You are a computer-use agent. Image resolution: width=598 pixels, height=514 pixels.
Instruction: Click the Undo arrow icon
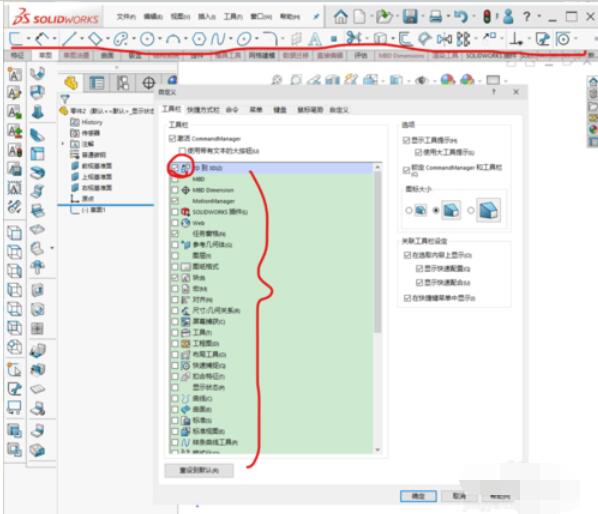tap(461, 16)
